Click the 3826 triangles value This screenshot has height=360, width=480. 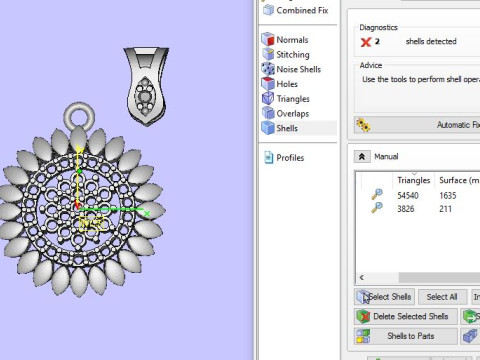(x=406, y=209)
